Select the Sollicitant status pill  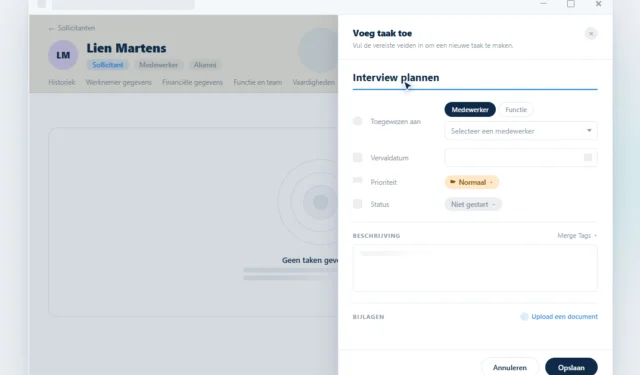[108, 65]
